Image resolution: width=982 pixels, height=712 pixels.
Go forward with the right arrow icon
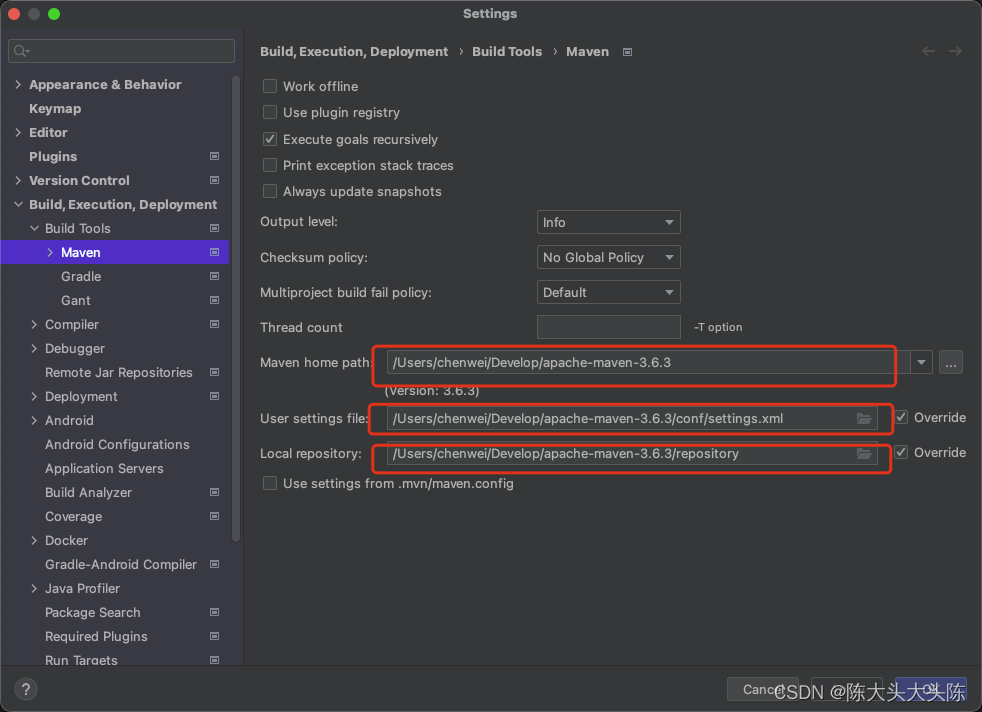955,51
